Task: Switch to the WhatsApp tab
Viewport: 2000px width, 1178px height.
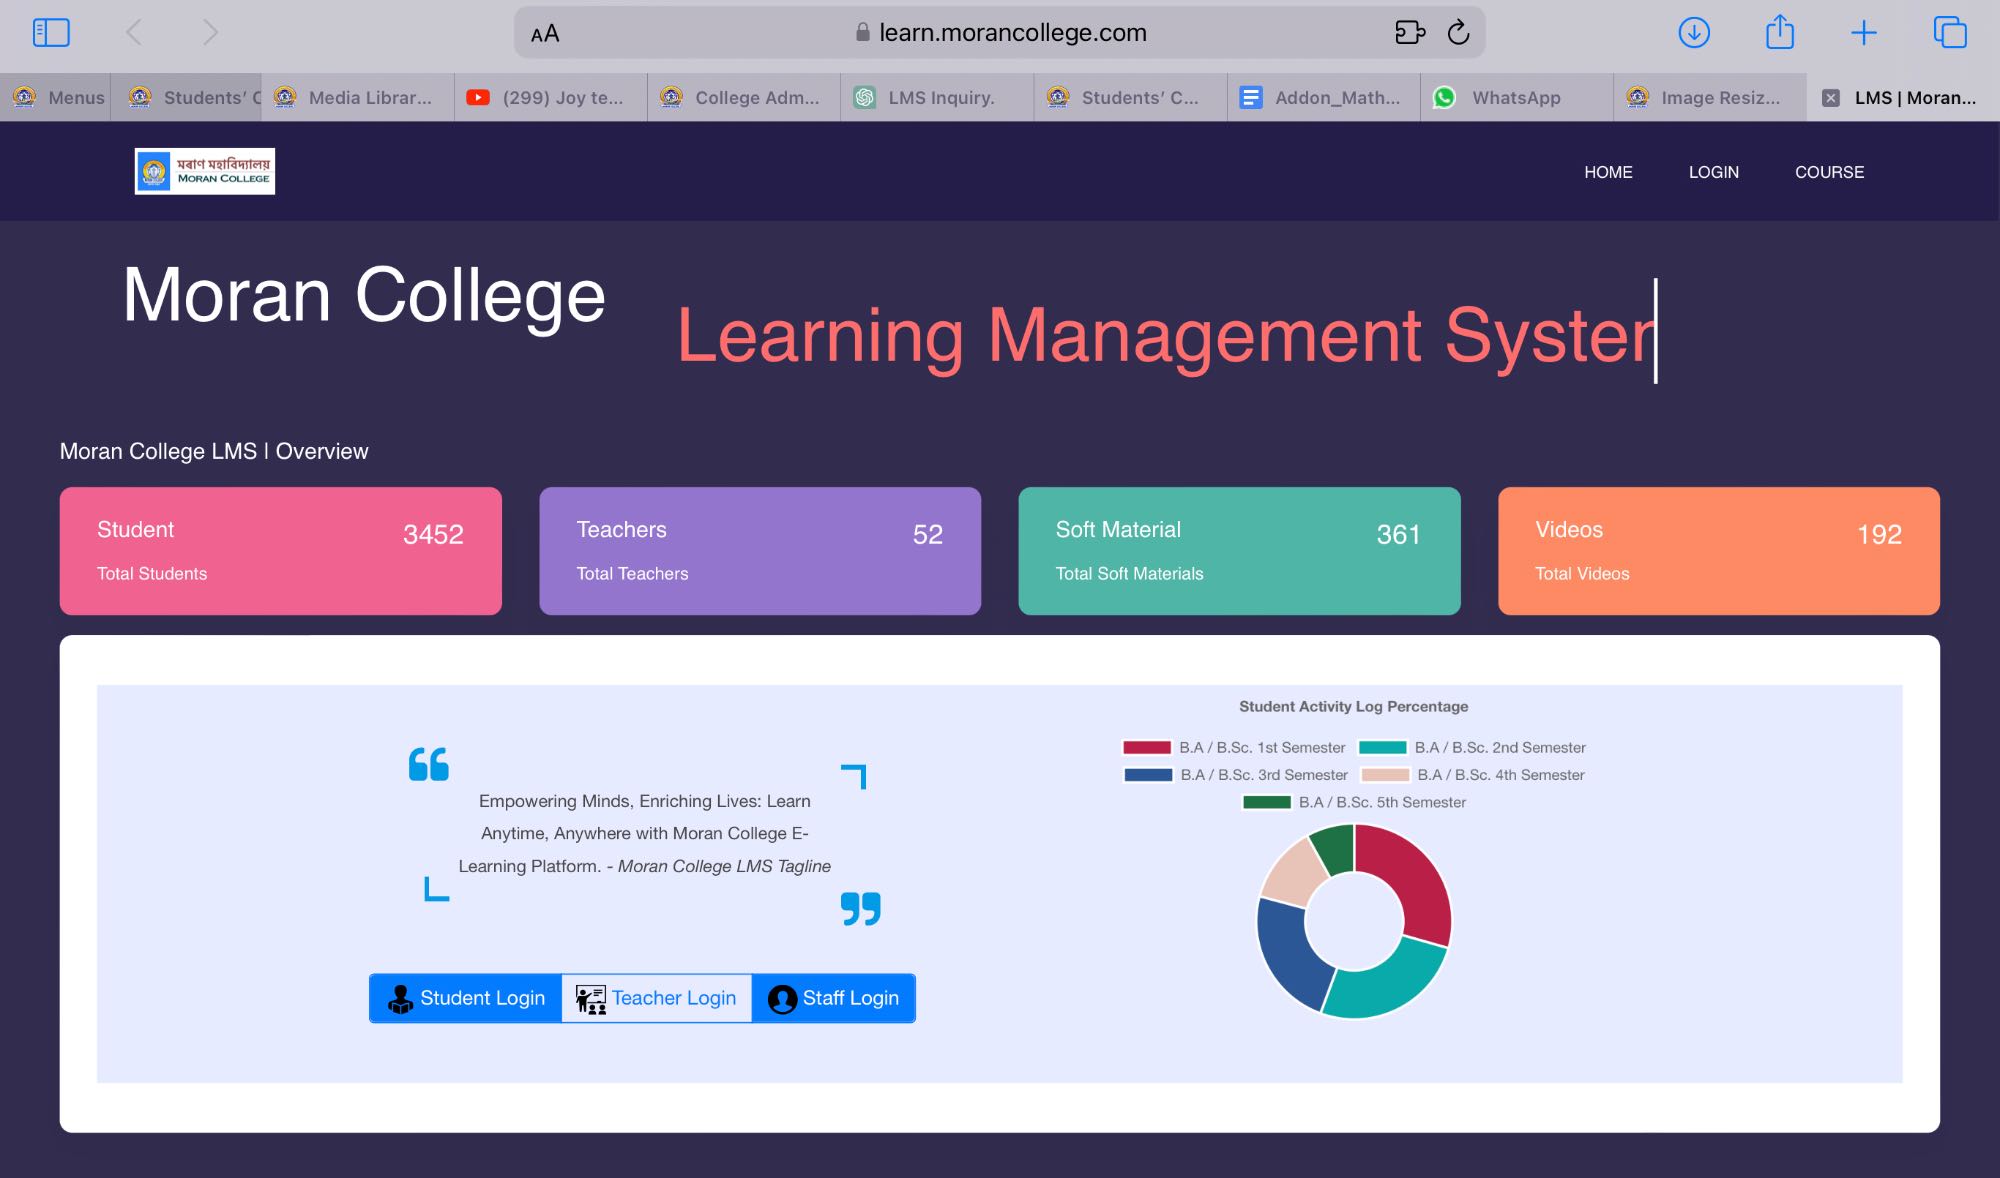Action: tap(1517, 98)
